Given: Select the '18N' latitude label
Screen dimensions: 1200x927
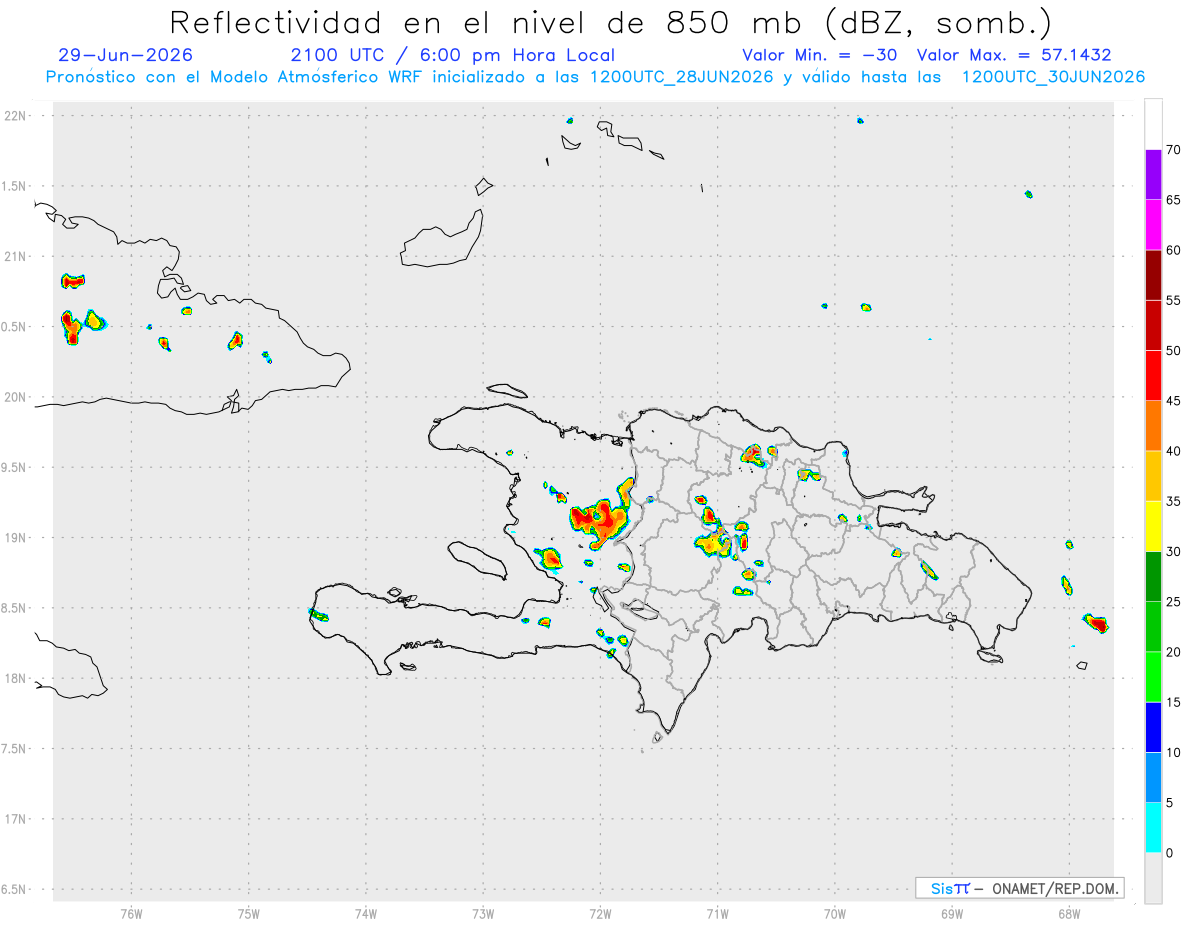Looking at the screenshot, I should click(x=17, y=679).
